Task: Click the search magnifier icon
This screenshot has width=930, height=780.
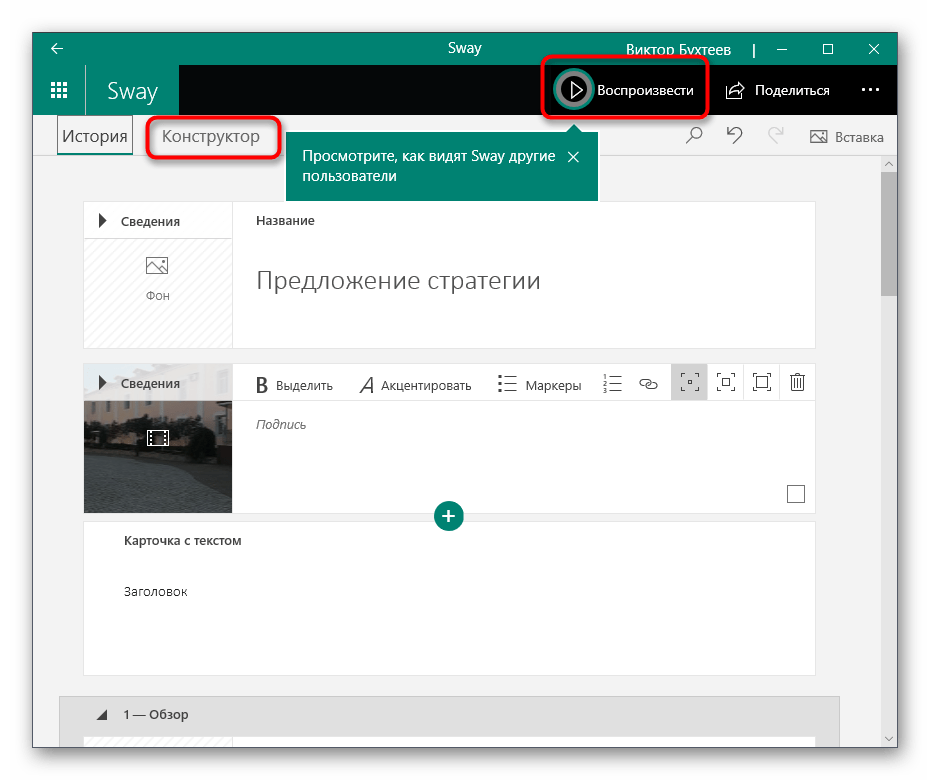Action: tap(694, 137)
